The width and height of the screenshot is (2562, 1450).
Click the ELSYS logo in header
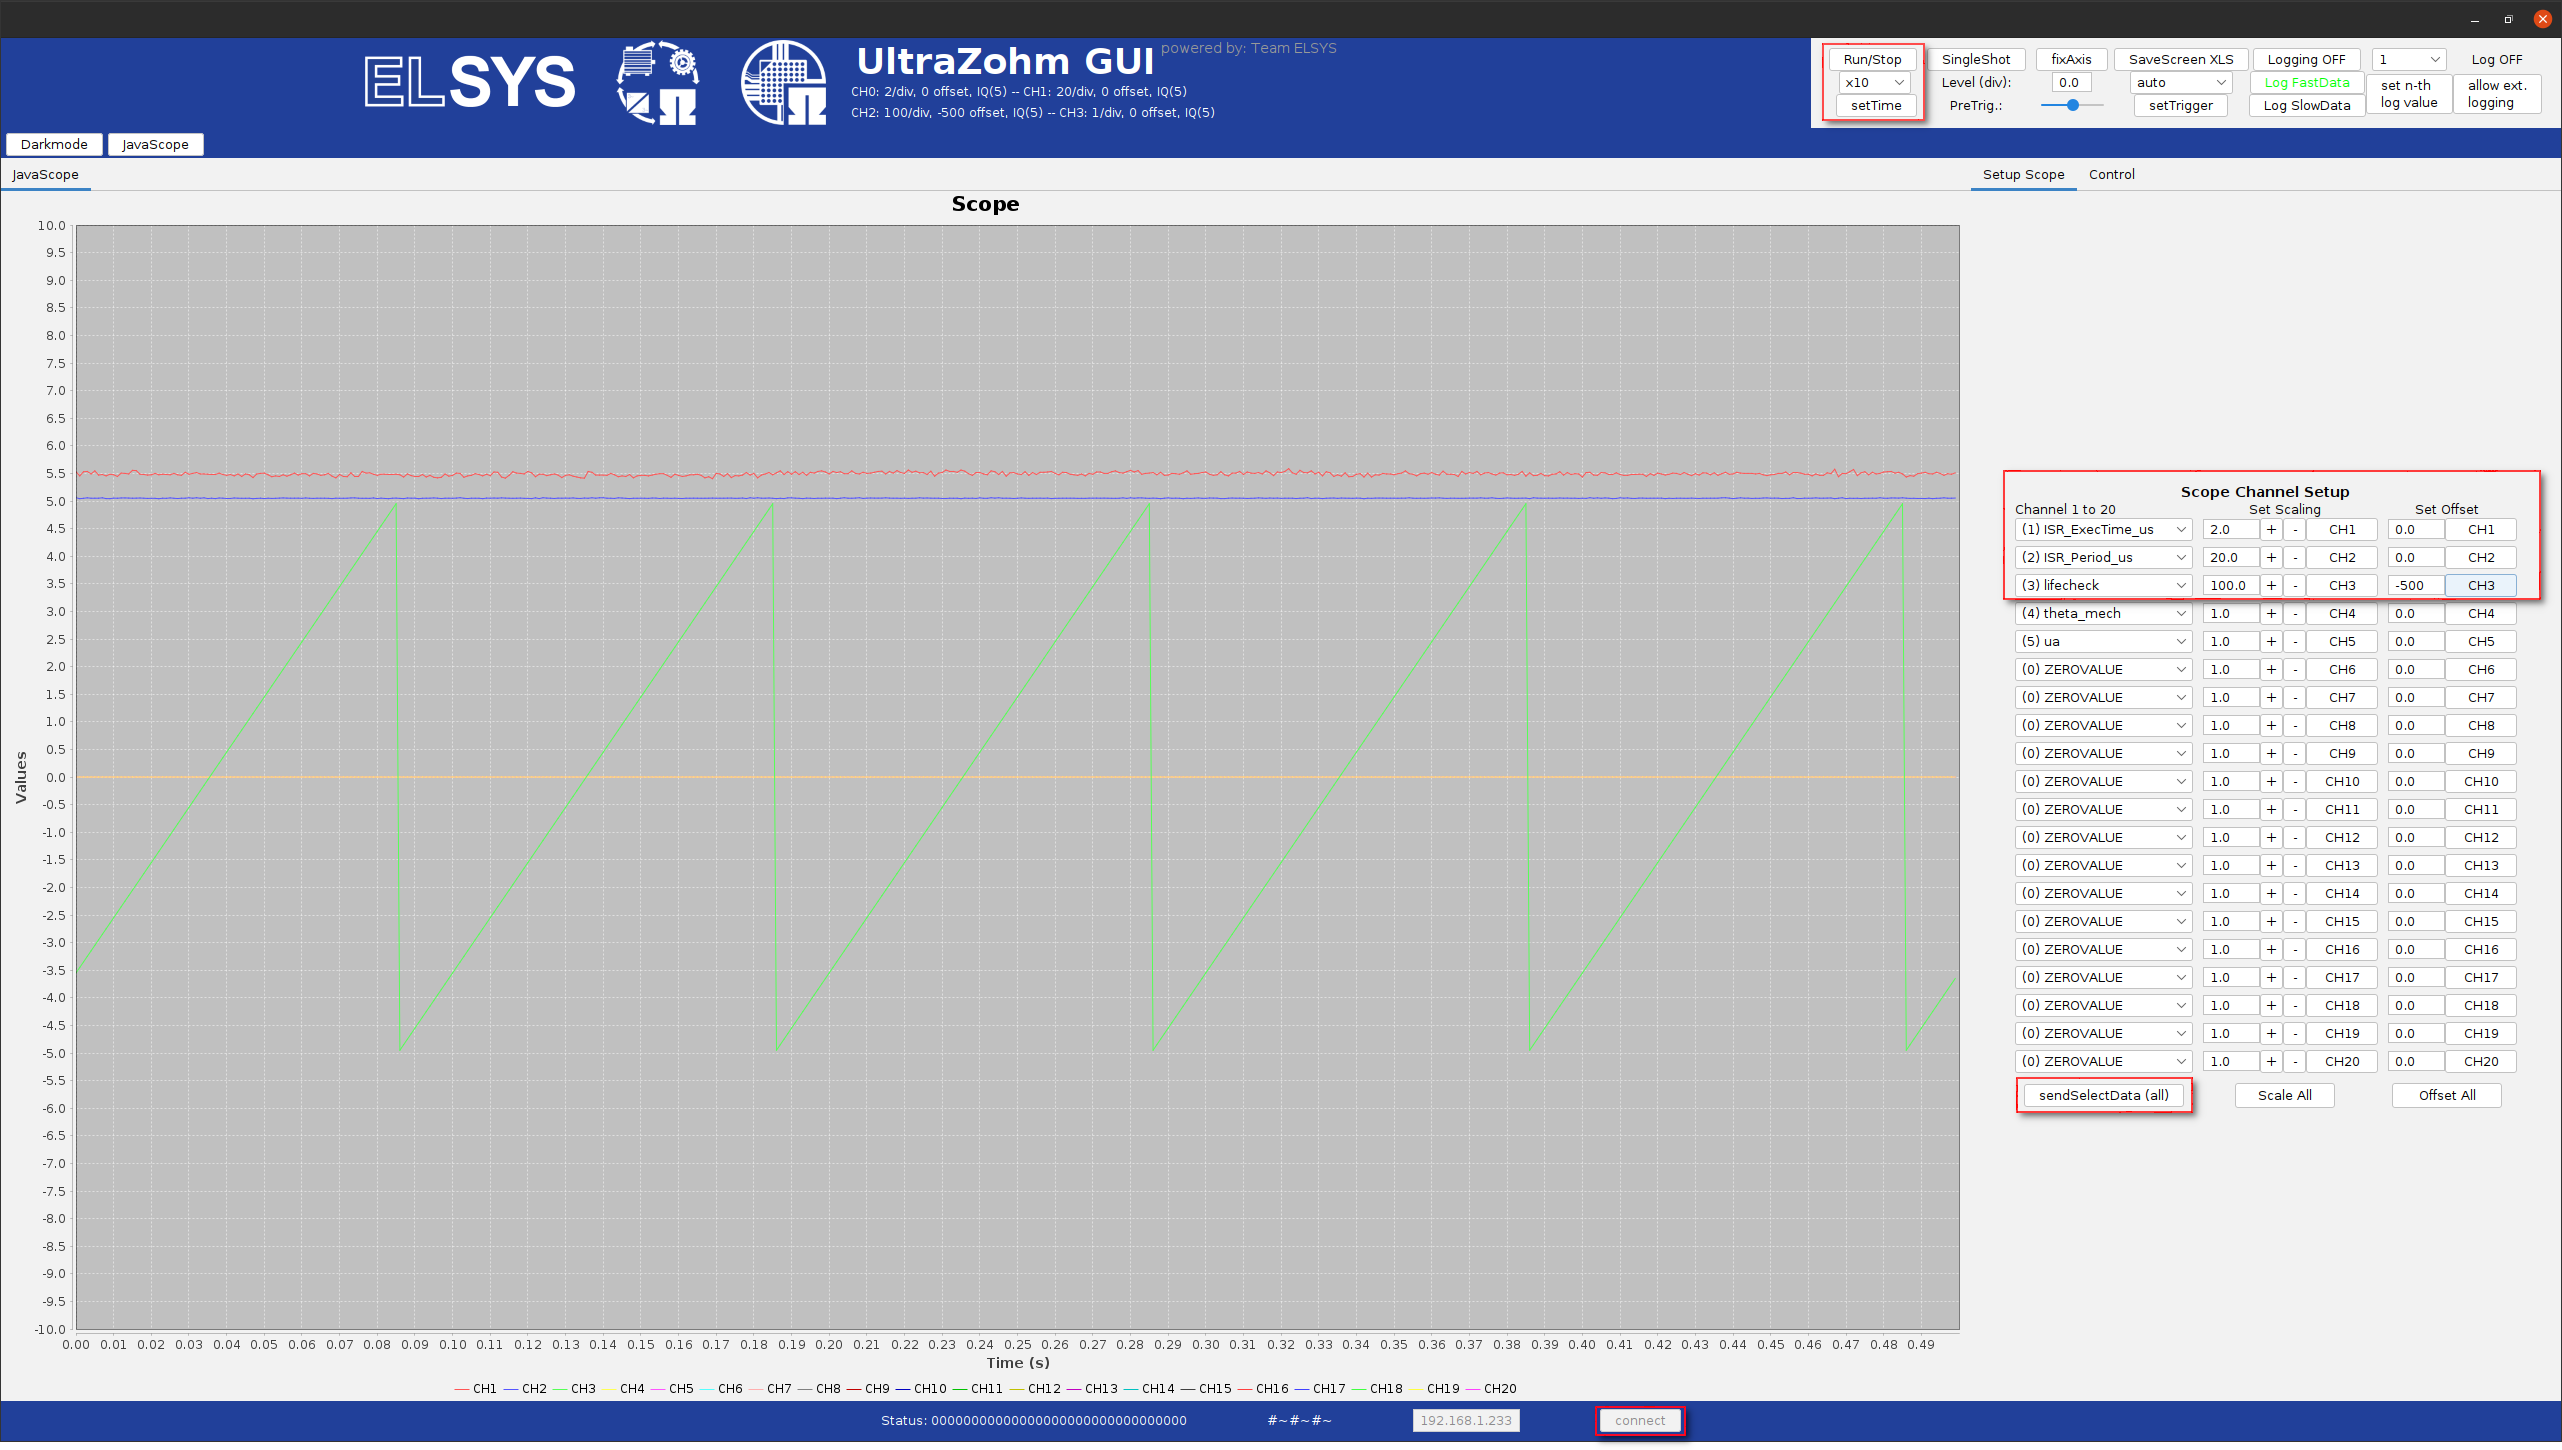coord(469,82)
